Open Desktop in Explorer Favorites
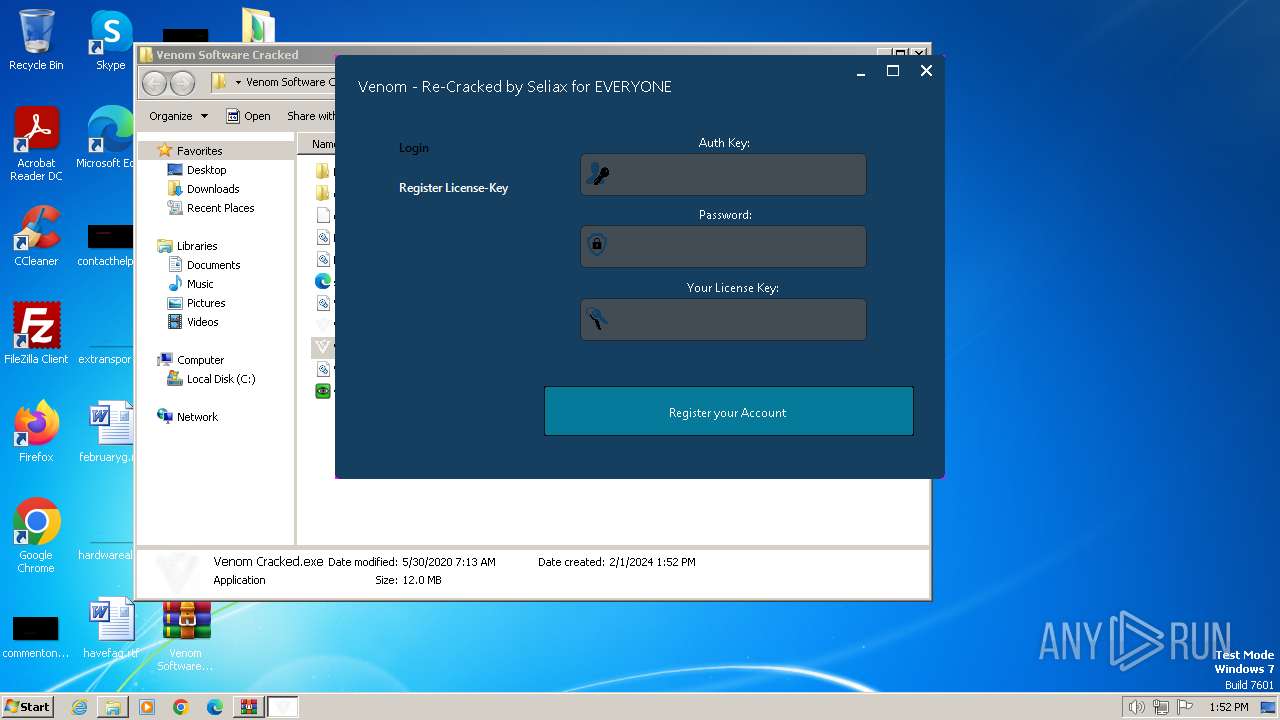The width and height of the screenshot is (1280, 720). pyautogui.click(x=206, y=170)
